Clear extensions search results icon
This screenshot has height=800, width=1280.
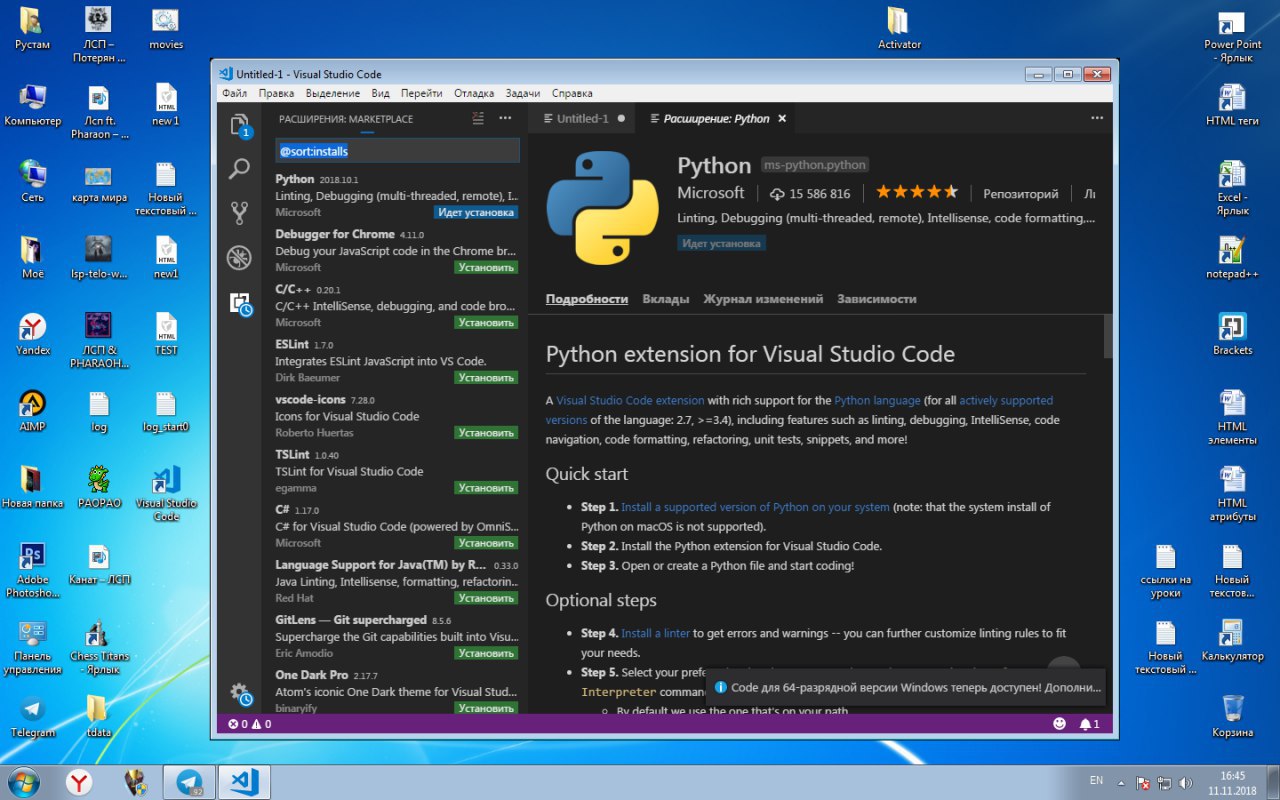478,119
